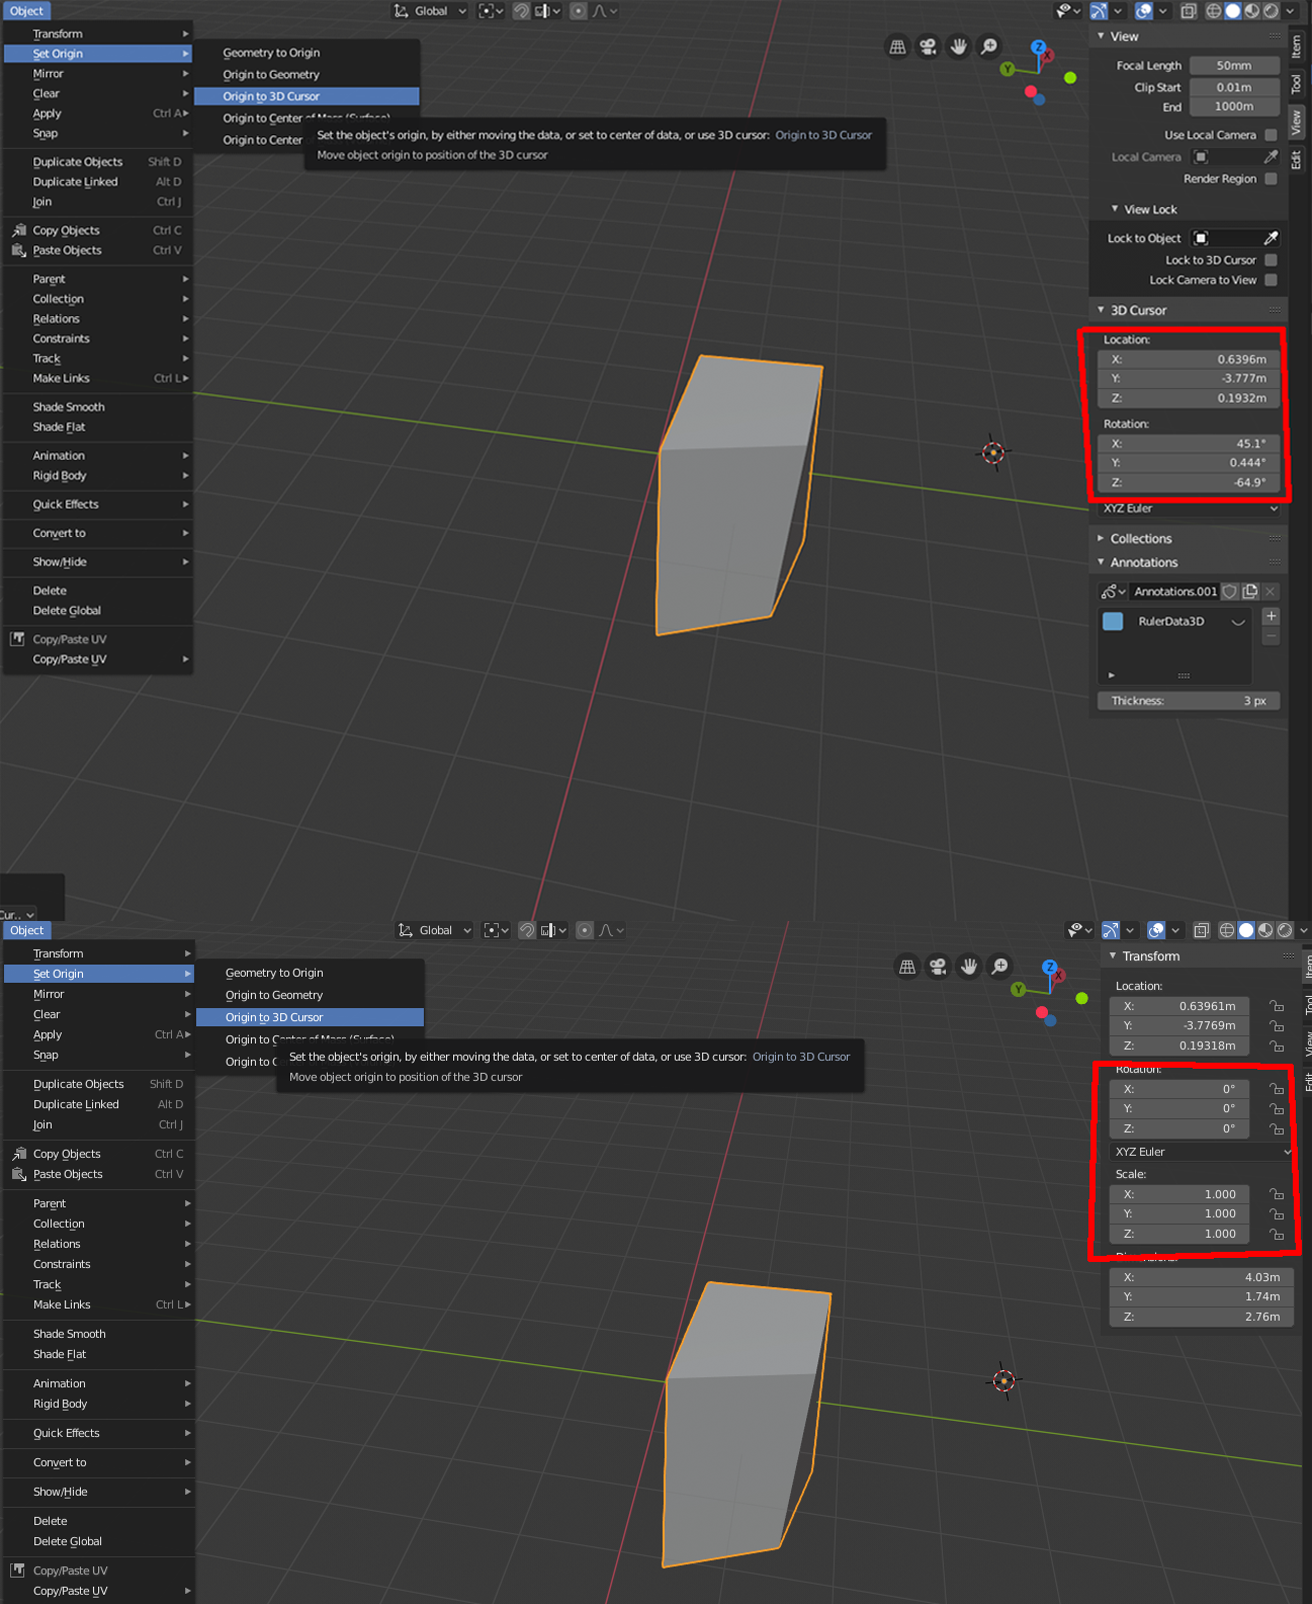Click Delete Global in upper screenshot menu

pyautogui.click(x=66, y=610)
